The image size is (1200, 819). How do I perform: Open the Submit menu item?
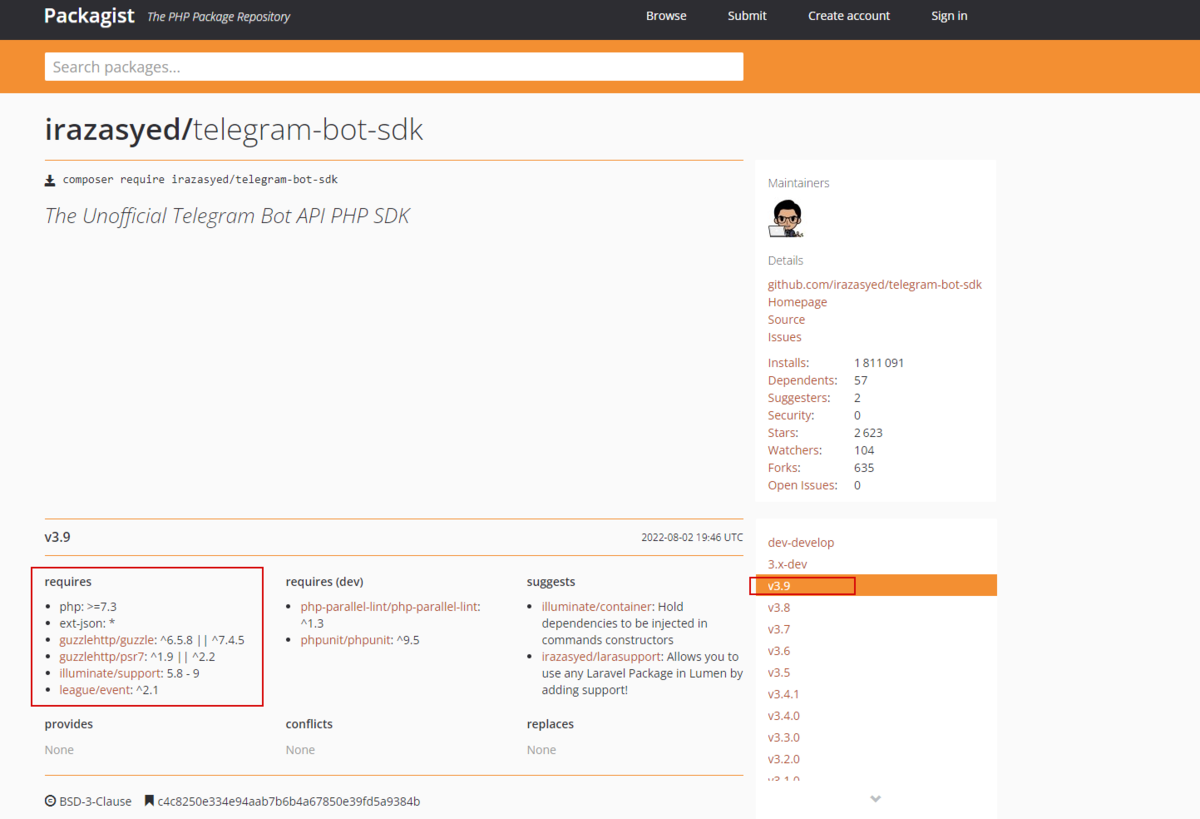point(746,15)
